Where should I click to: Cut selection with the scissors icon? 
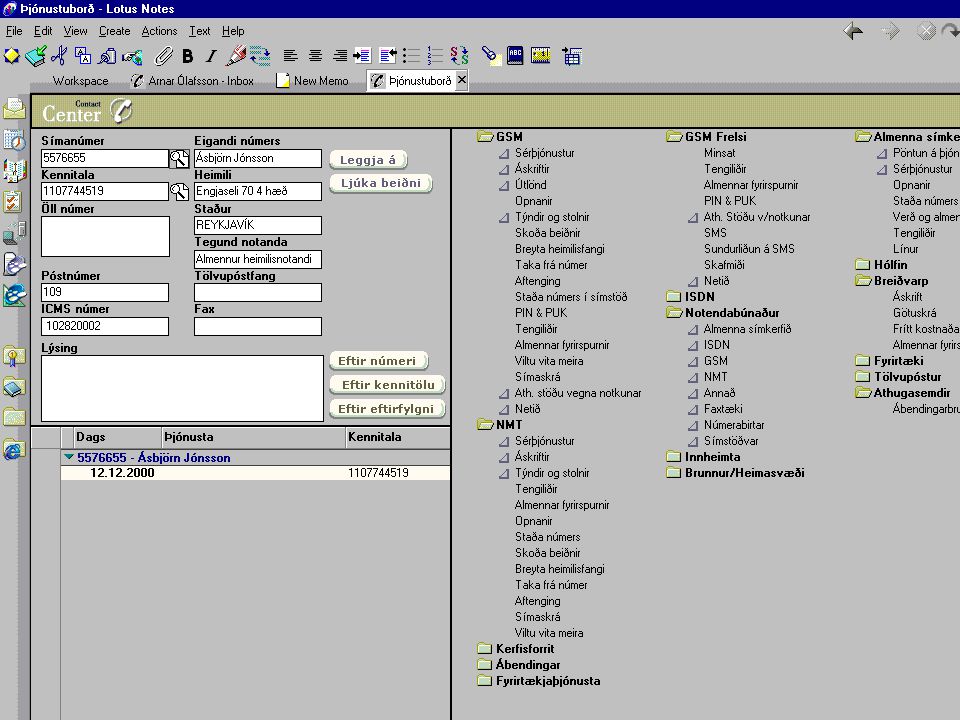pyautogui.click(x=59, y=56)
